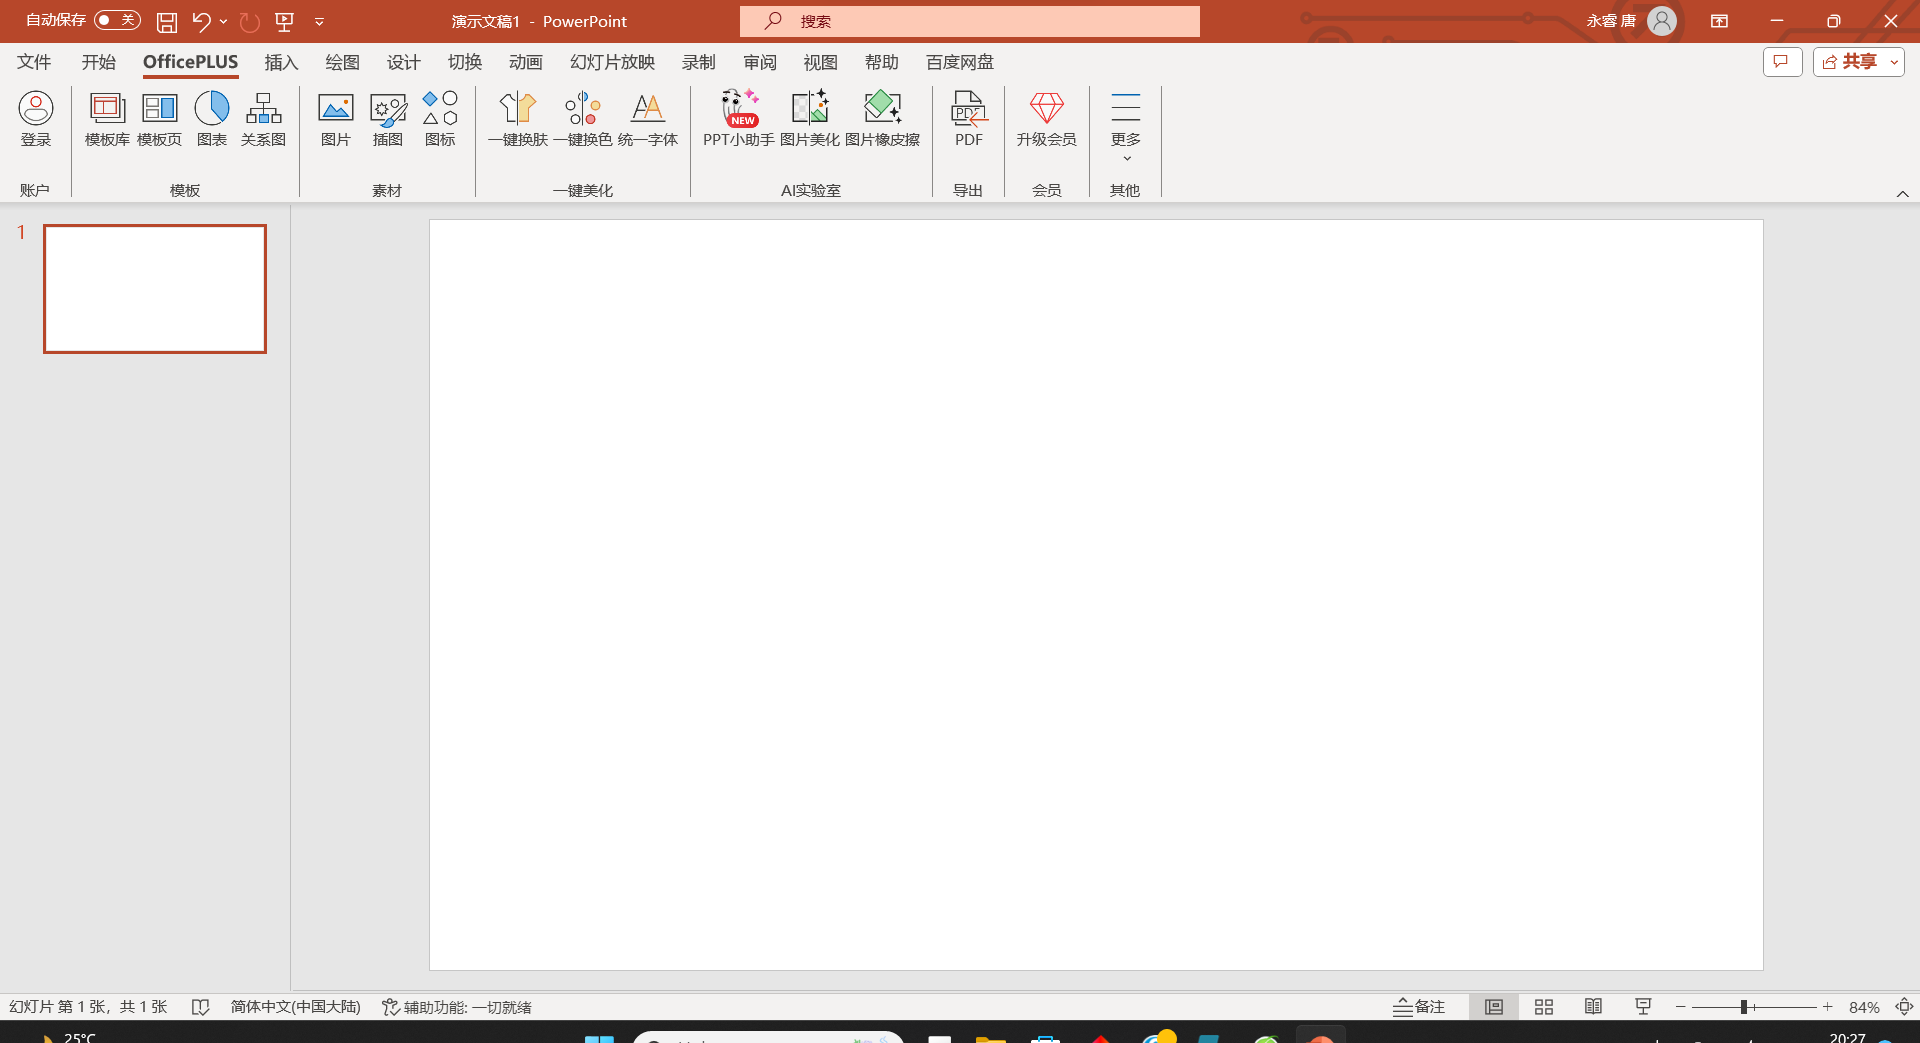
Task: Open the 插入 ribbon tab
Action: click(x=281, y=62)
